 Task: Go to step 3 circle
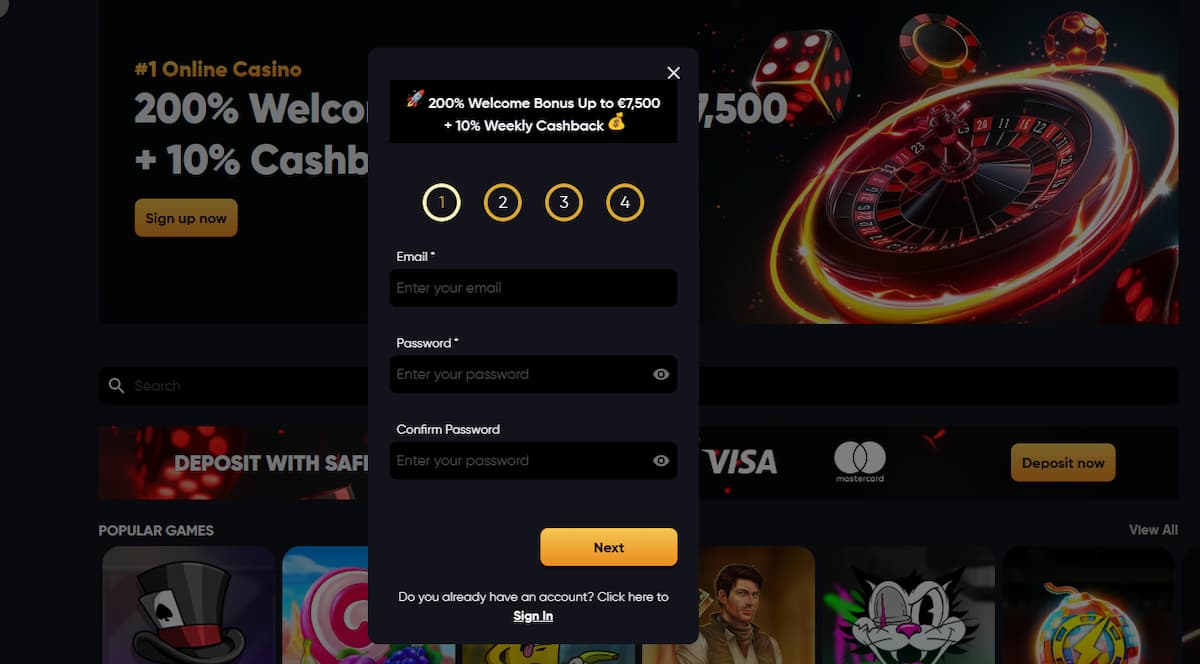(x=564, y=203)
